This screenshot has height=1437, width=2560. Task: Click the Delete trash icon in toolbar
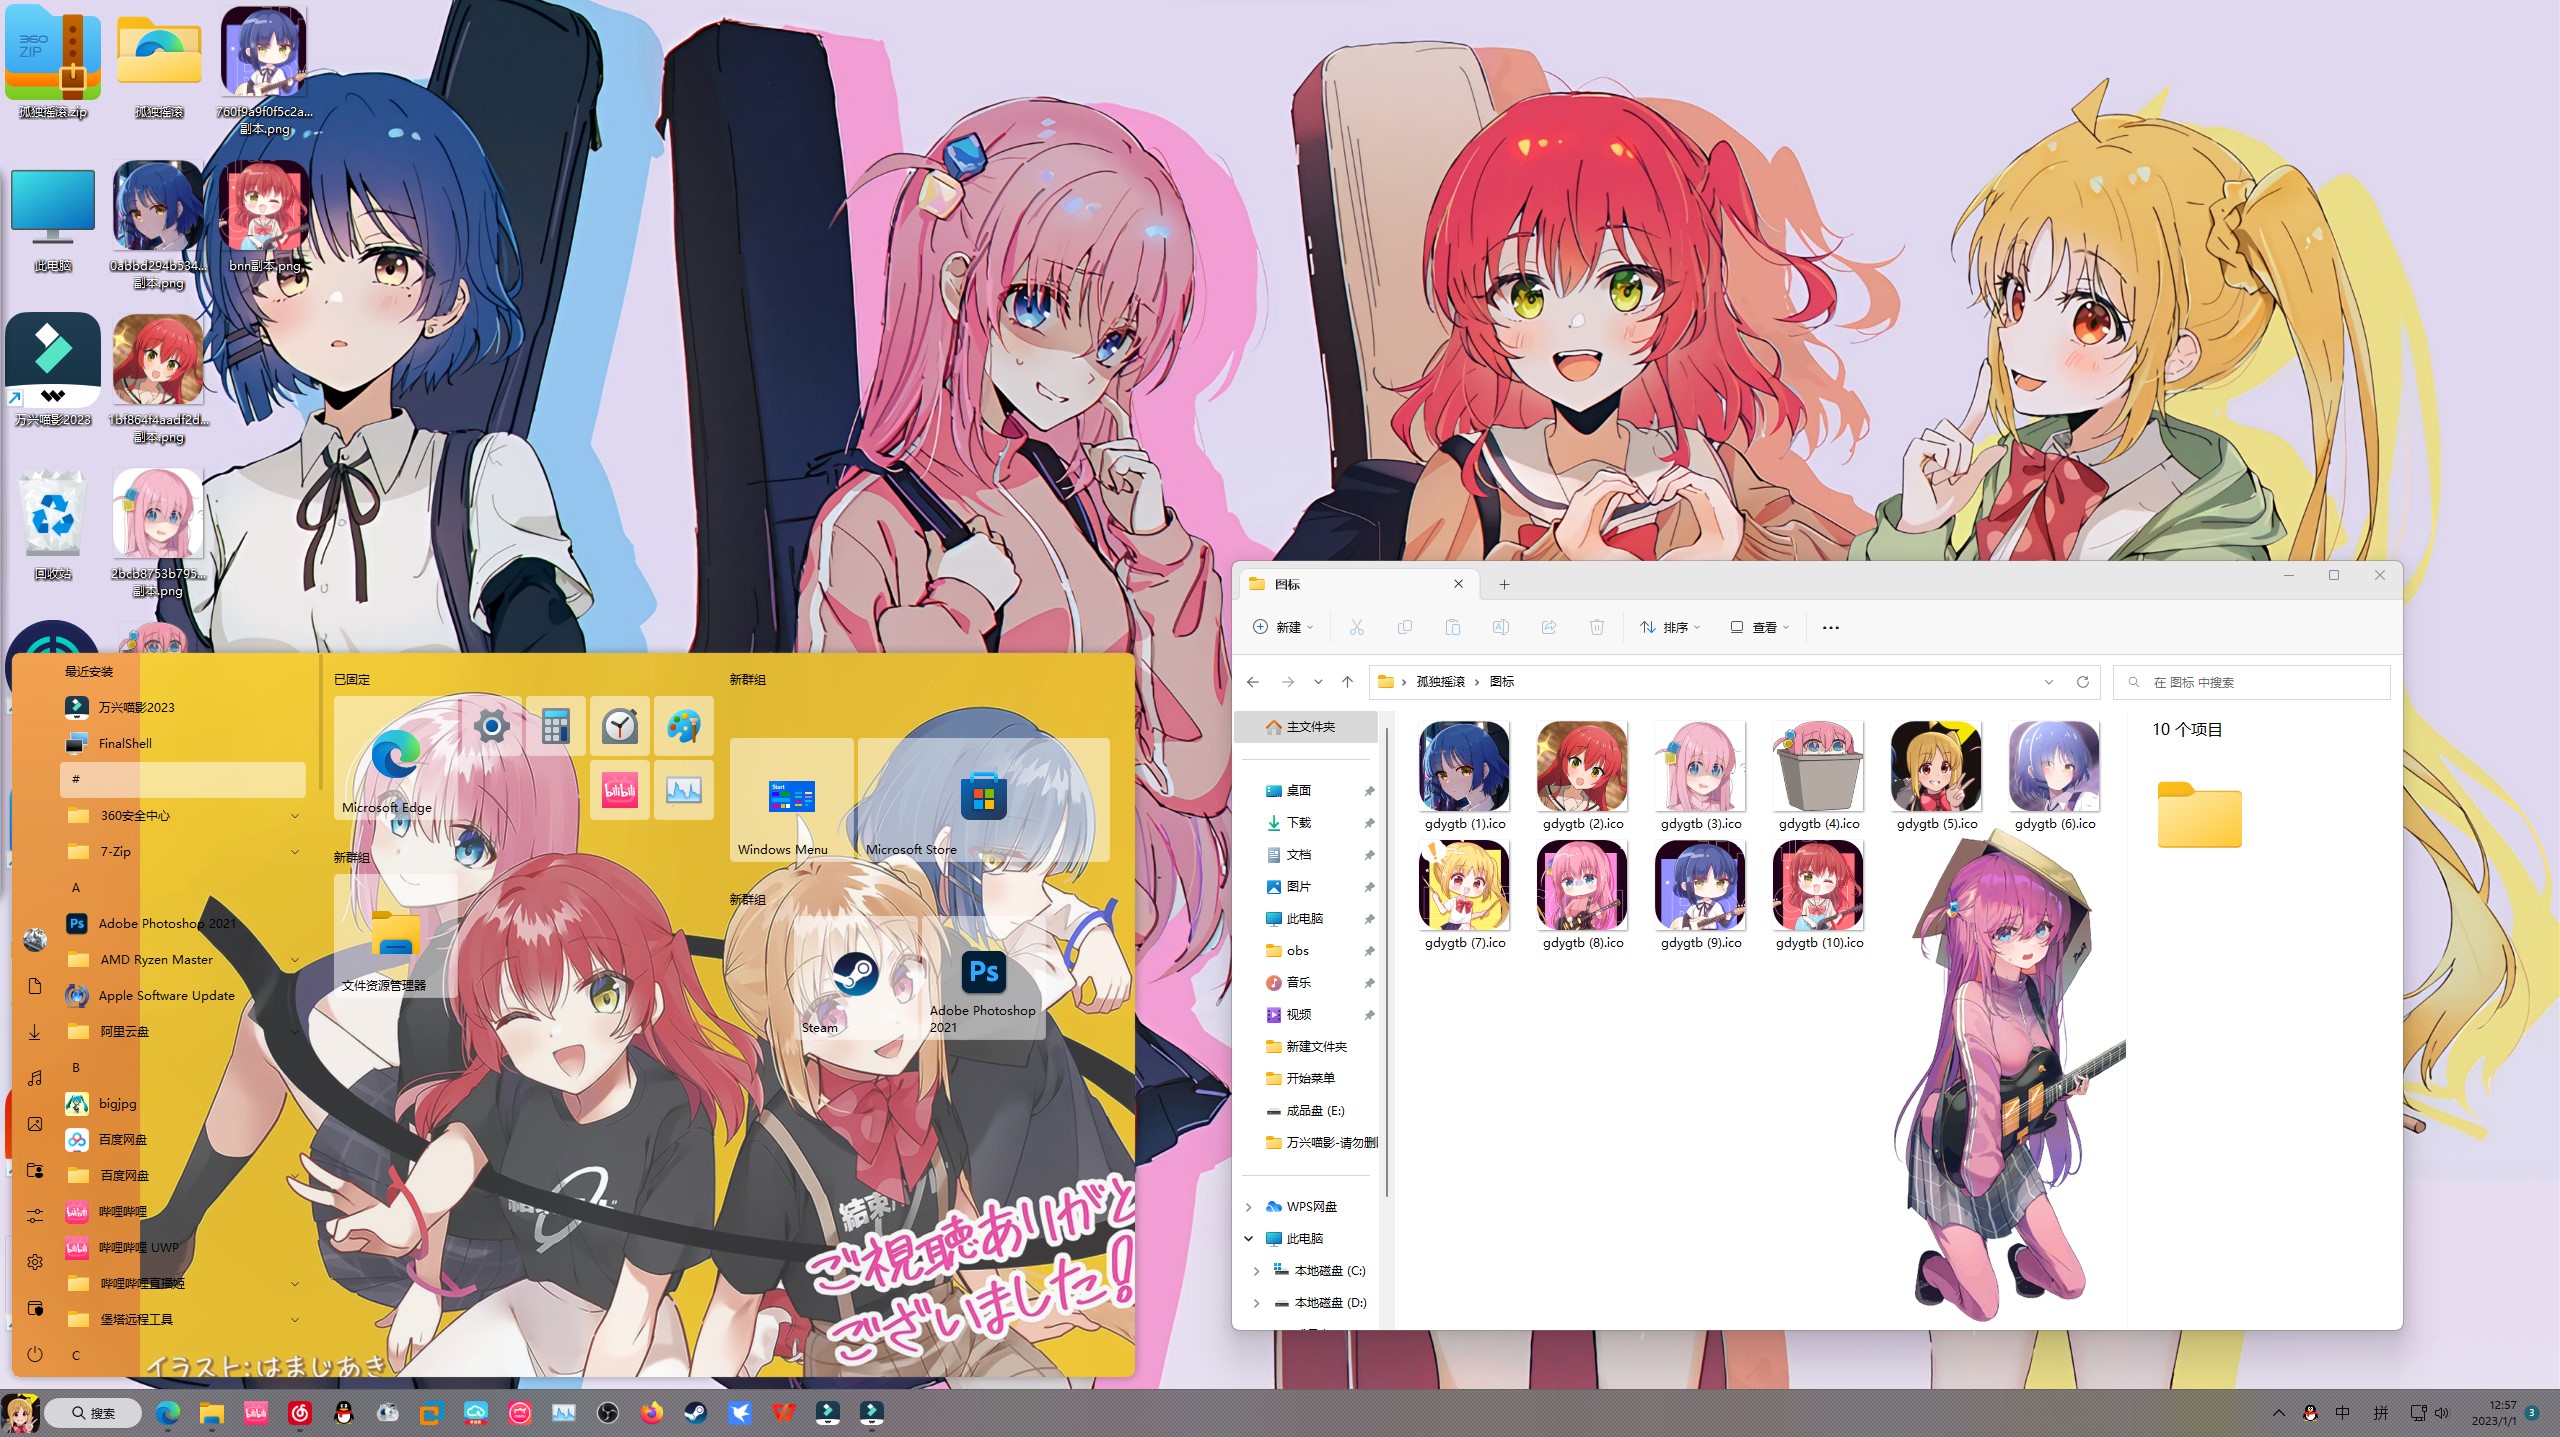pos(1596,627)
